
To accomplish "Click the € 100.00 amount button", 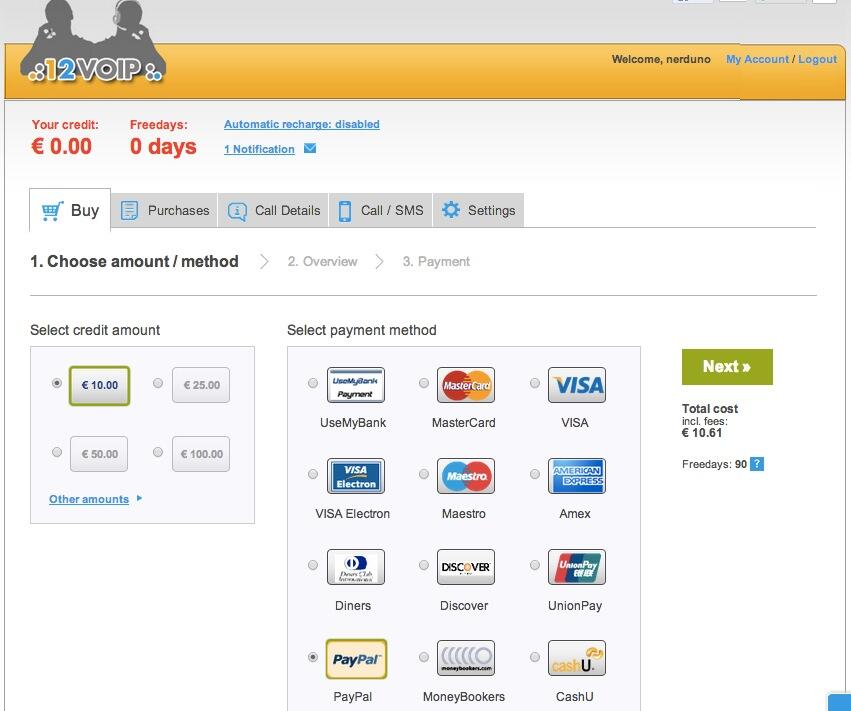I will pyautogui.click(x=201, y=454).
